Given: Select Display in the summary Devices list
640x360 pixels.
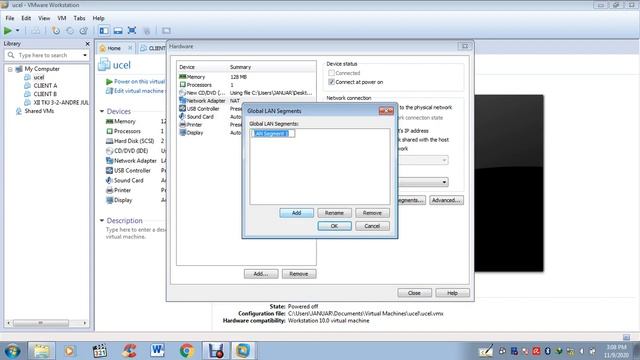Looking at the screenshot, I should (x=123, y=200).
